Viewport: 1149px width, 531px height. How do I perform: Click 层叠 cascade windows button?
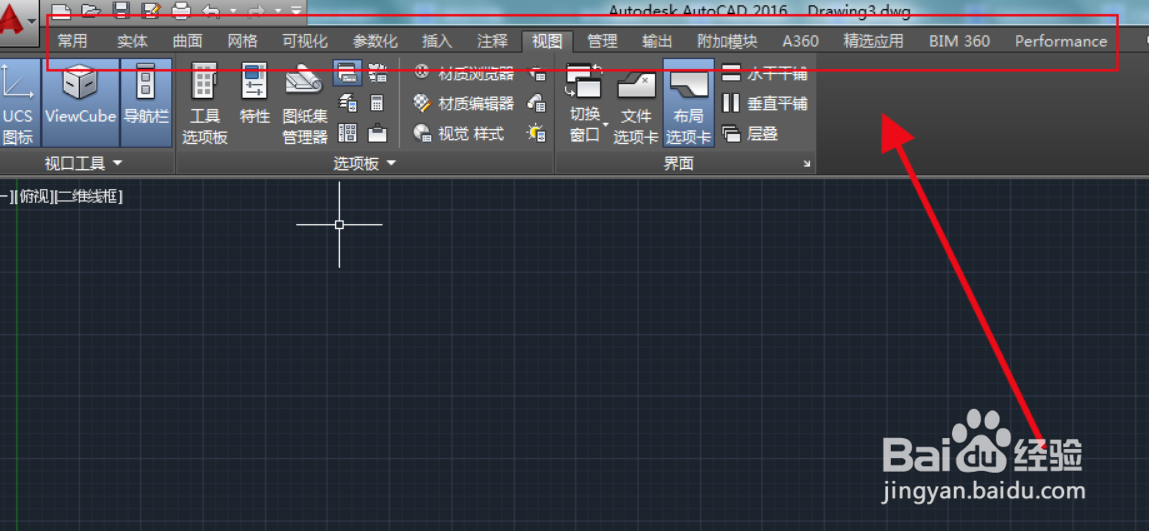pos(750,133)
